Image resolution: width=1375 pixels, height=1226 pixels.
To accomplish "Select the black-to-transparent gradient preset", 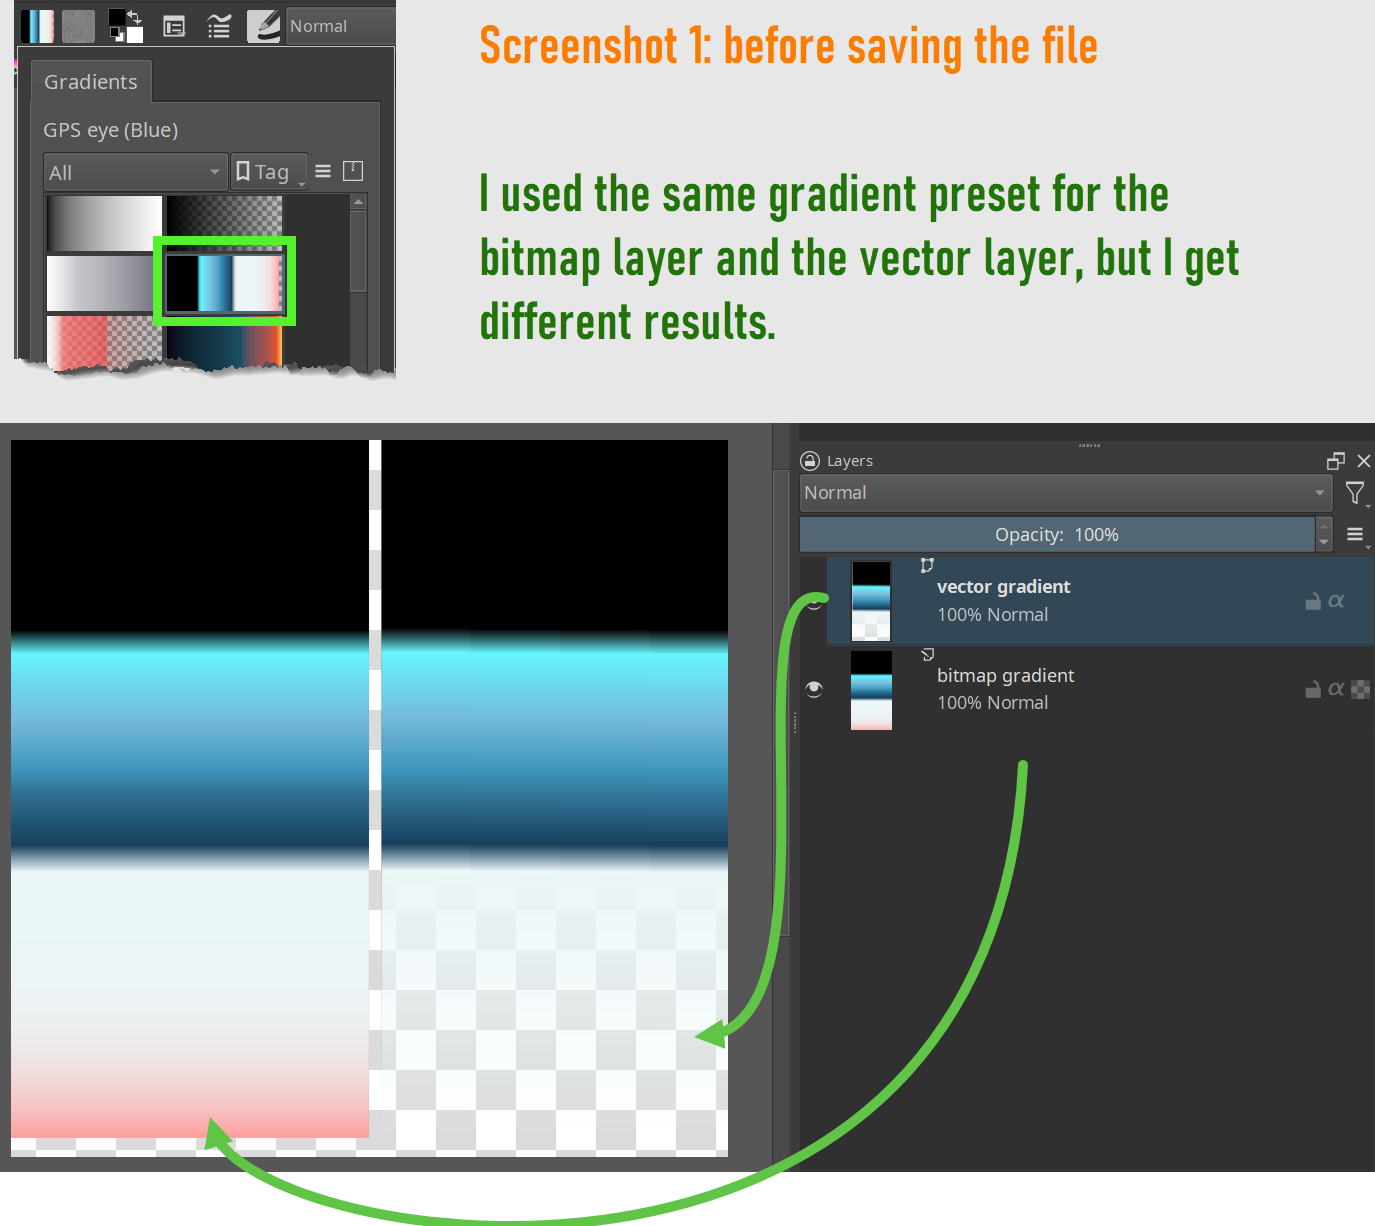I will [224, 223].
